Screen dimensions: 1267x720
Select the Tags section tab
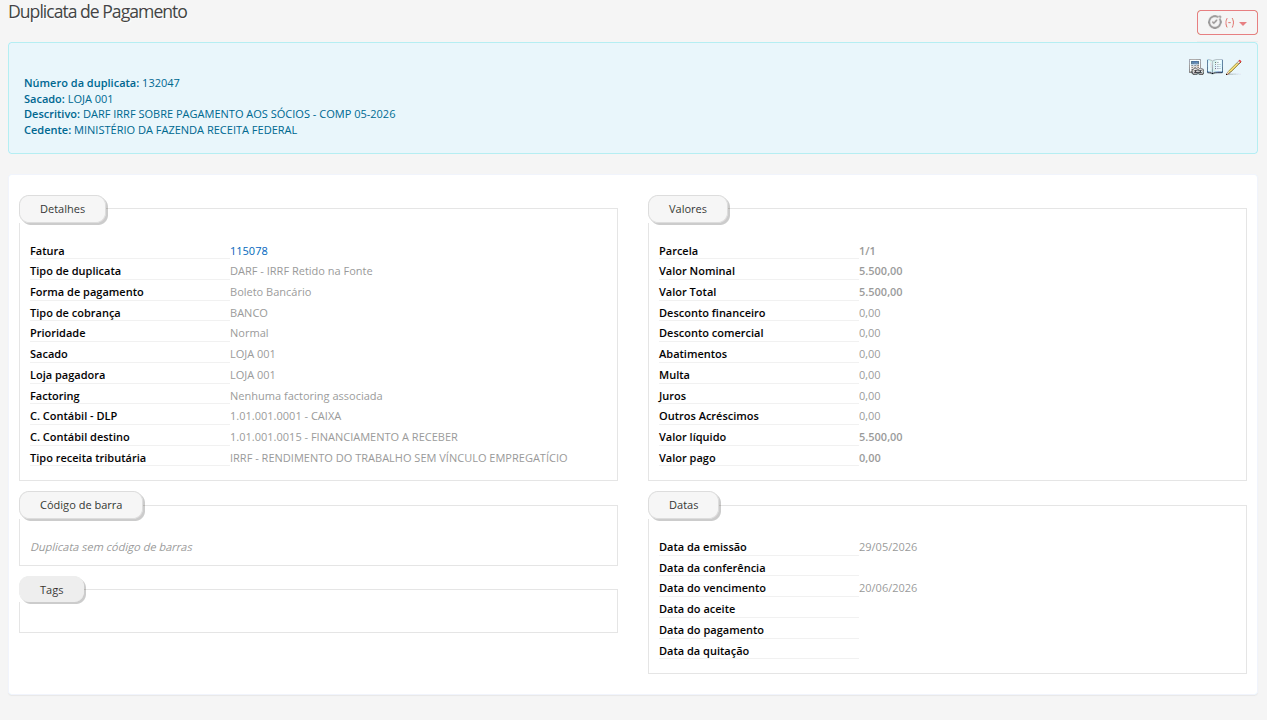click(52, 590)
